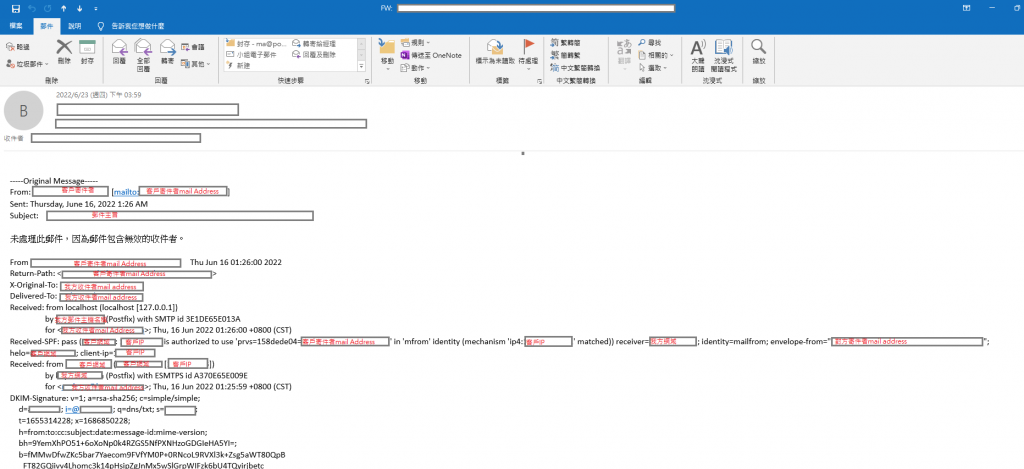Send message to OneNote (傳送至 OneNote)

[x=431, y=55]
